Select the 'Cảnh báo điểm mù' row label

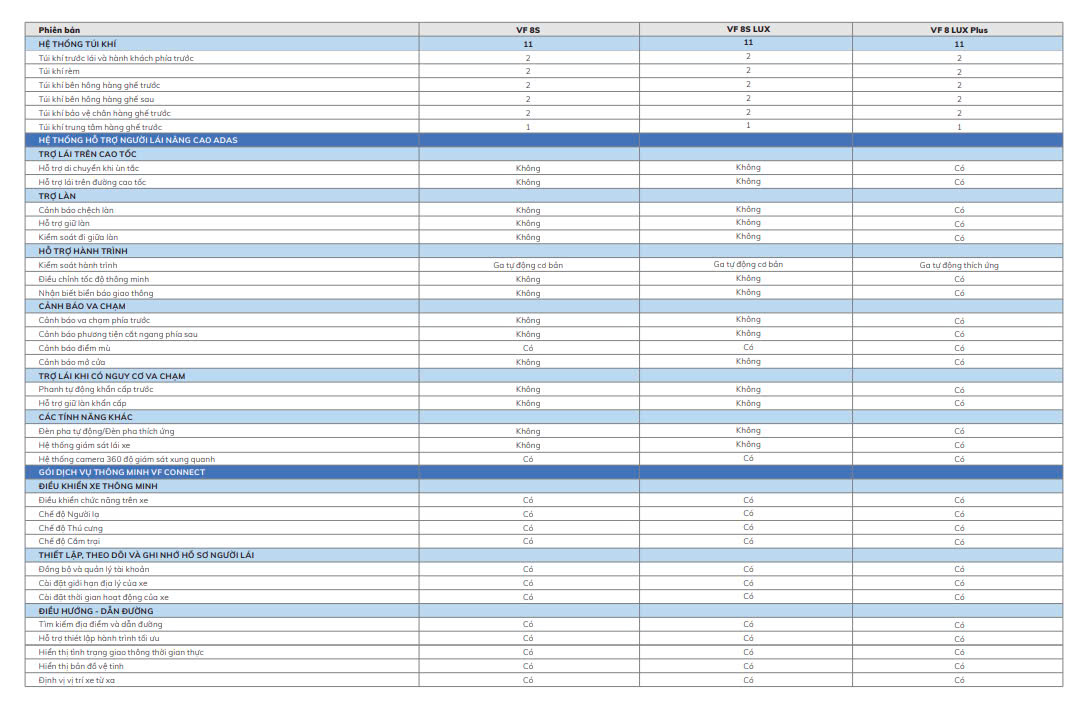(75, 348)
